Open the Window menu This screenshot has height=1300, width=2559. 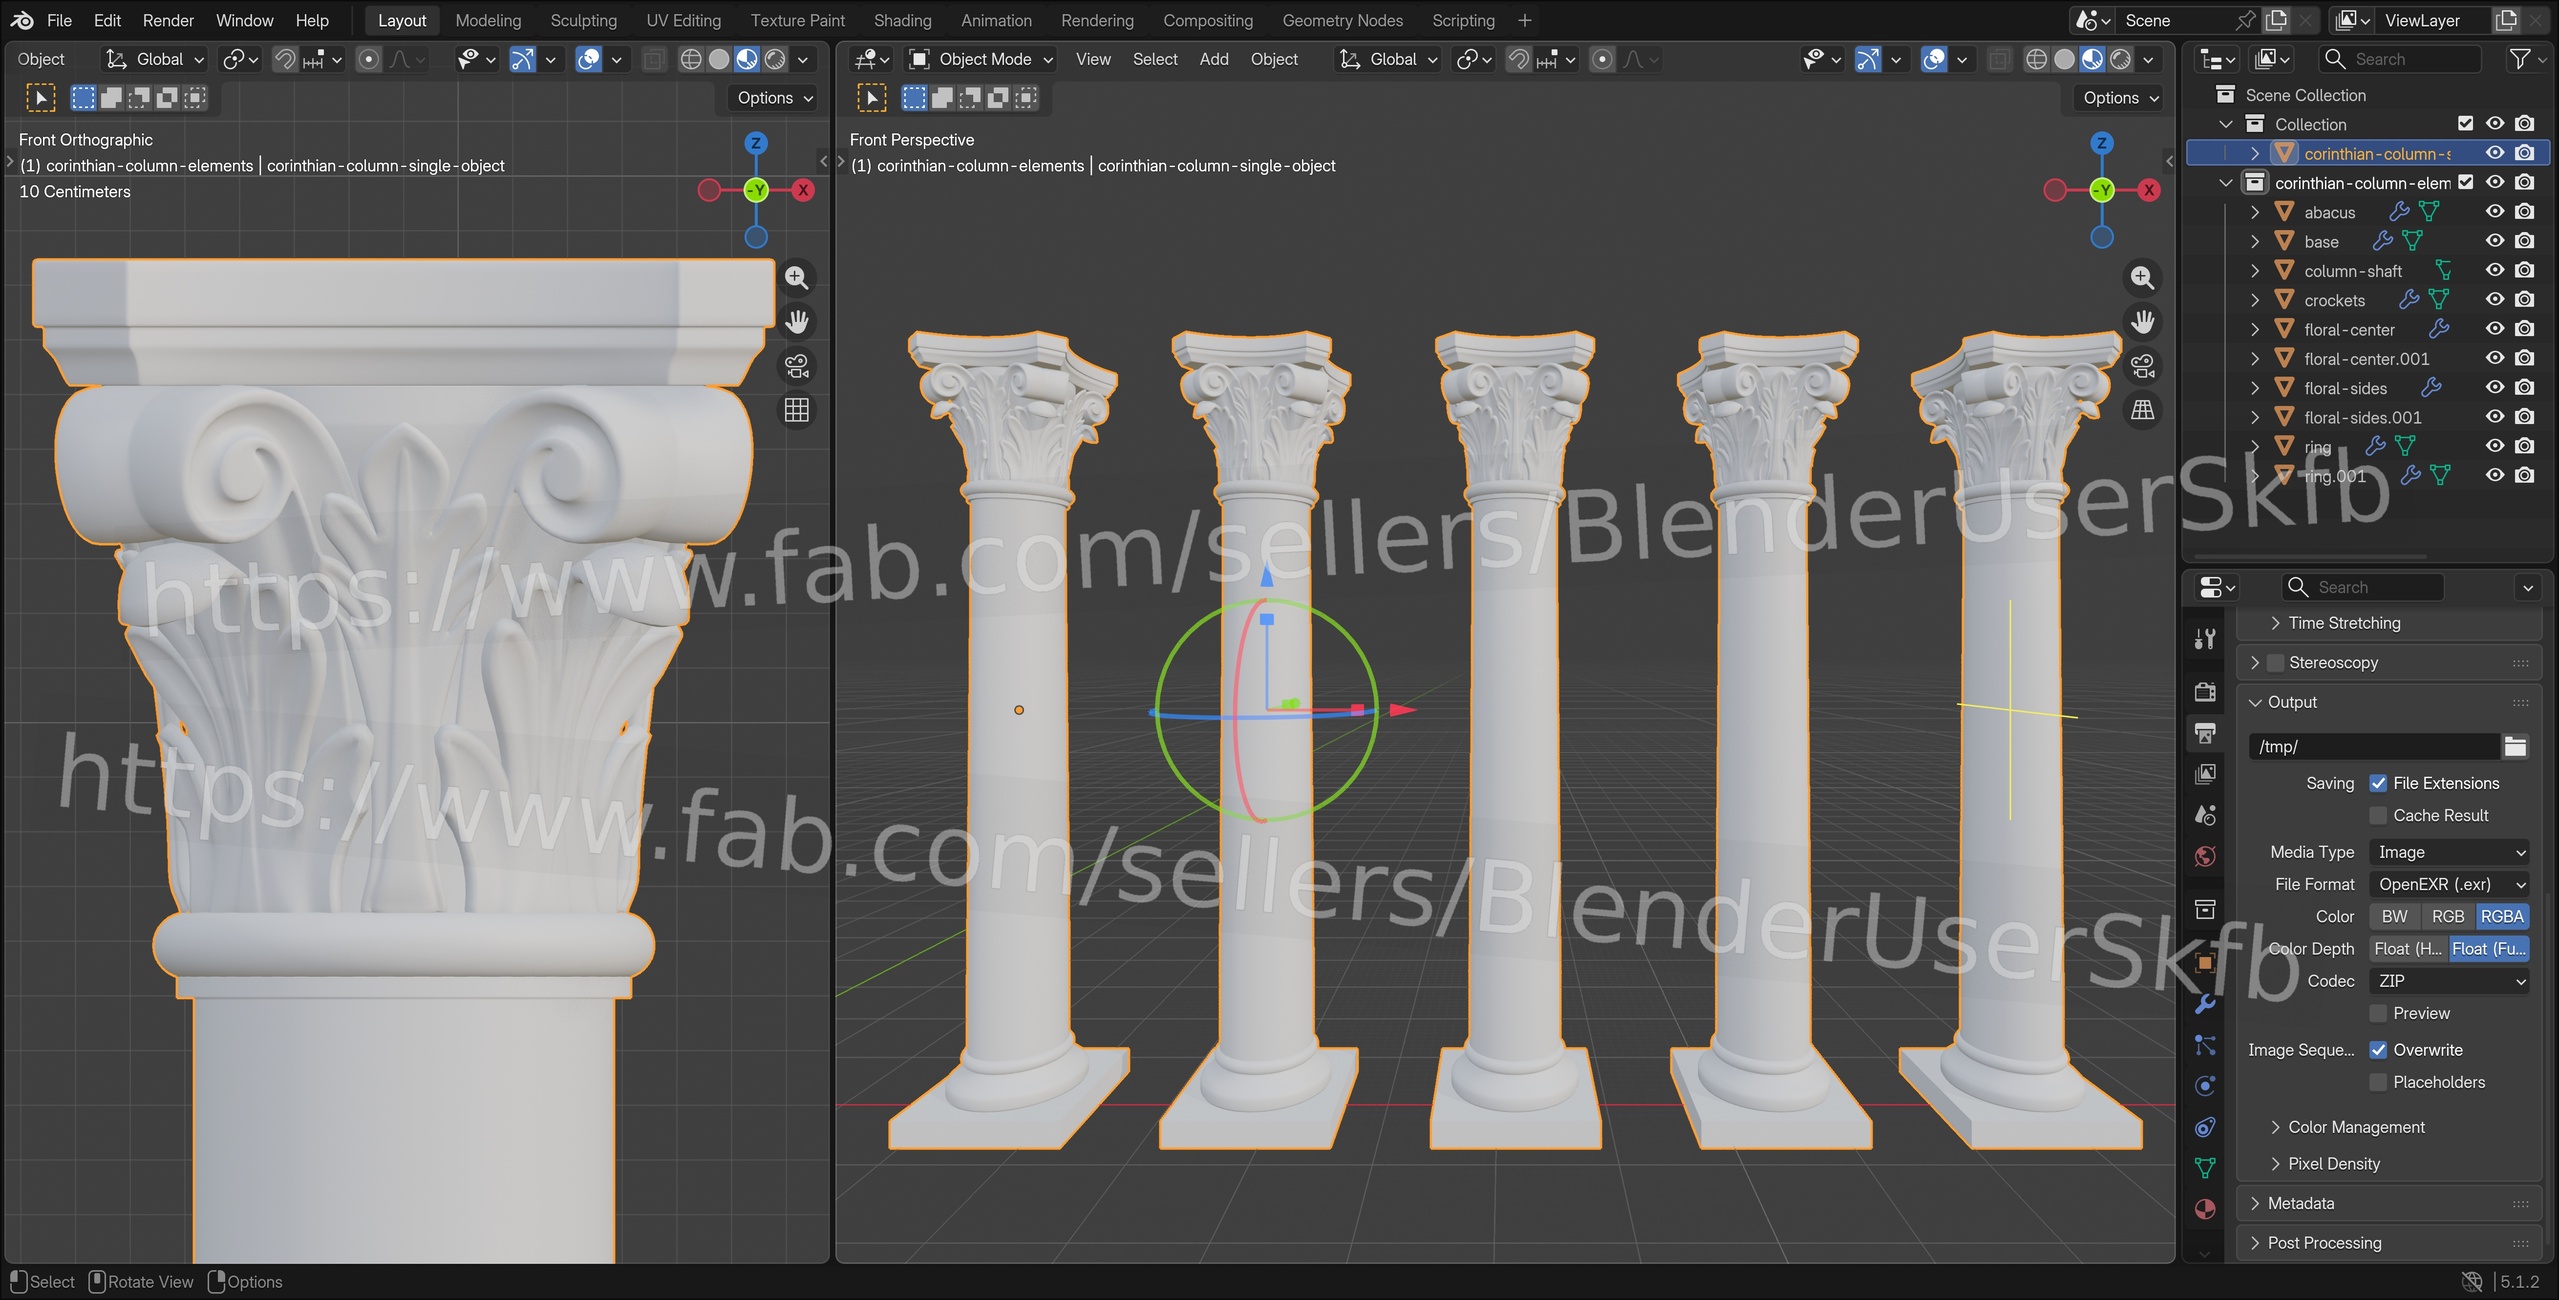coord(244,20)
